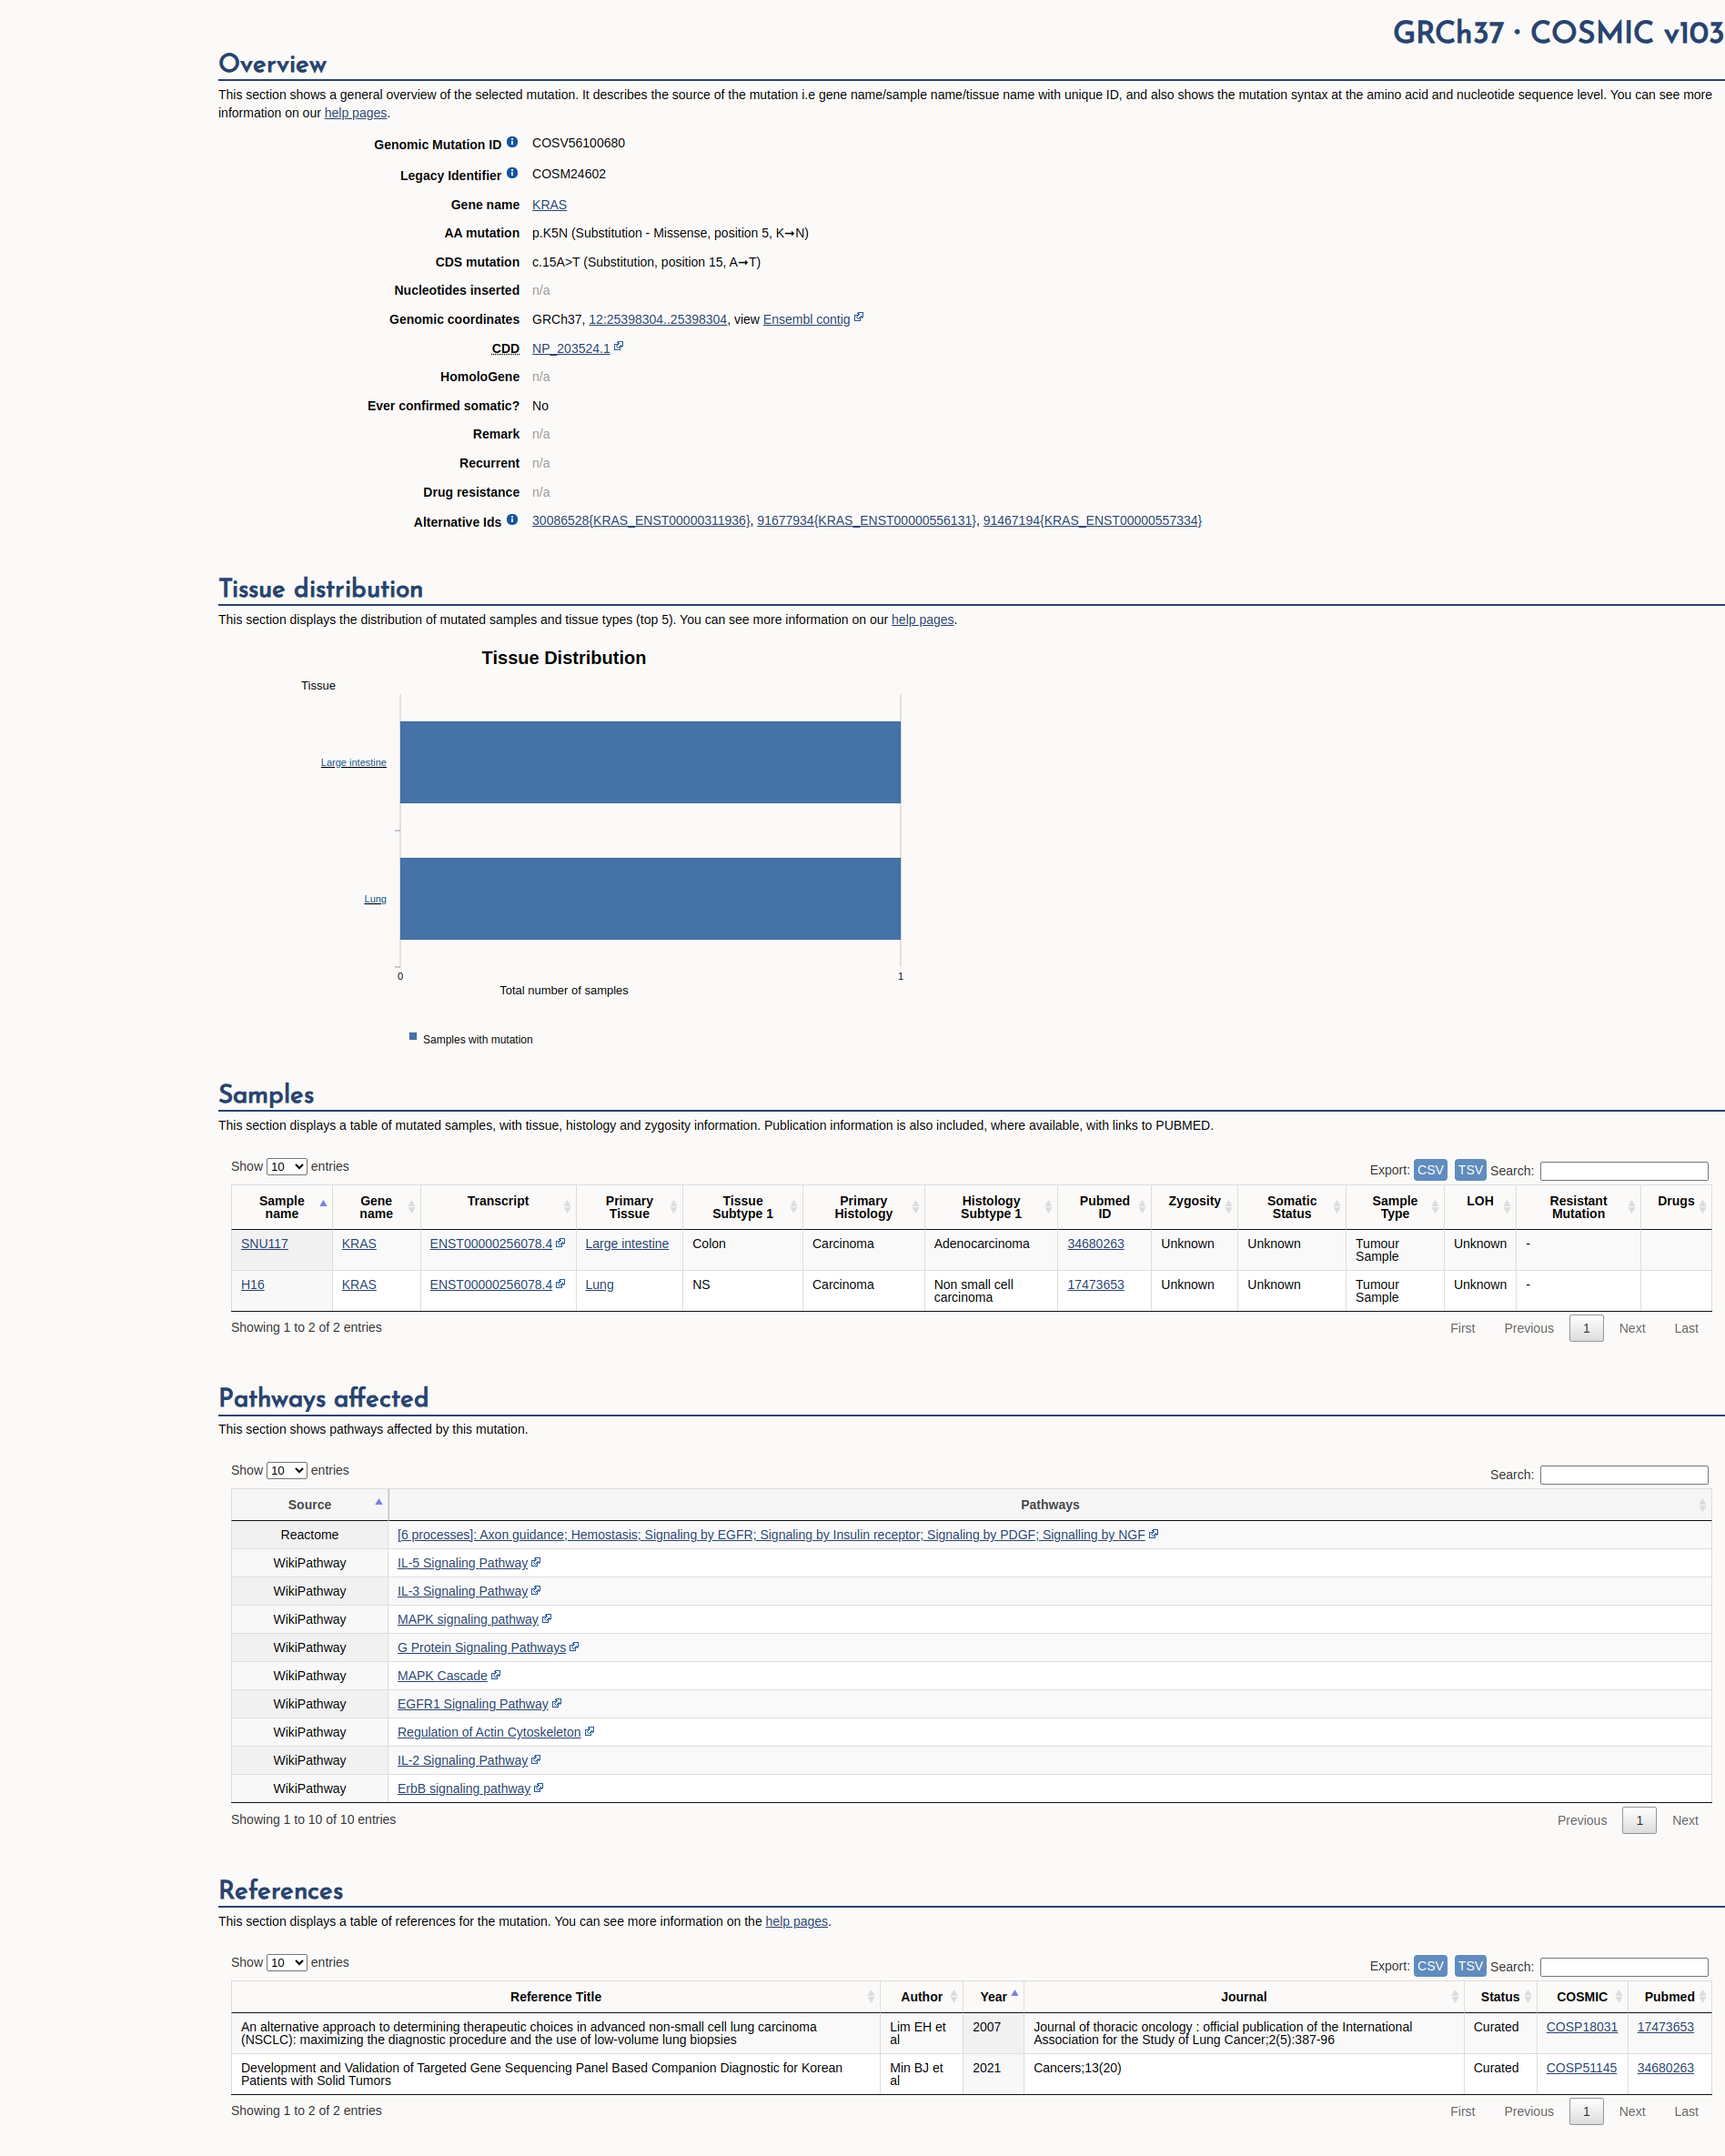Open alternative ID 30086528 KRAS_ENST00000311936 link

641,520
